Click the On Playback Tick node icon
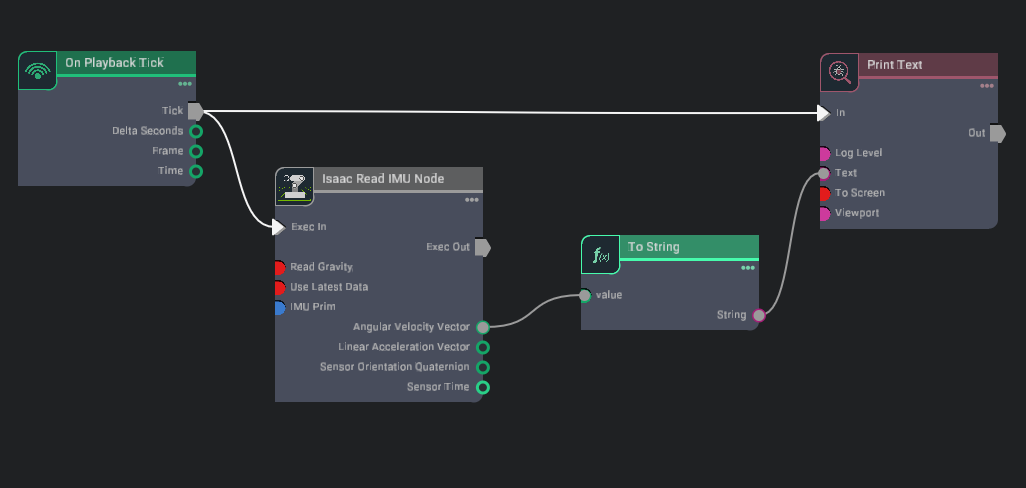The height and width of the screenshot is (488, 1026). pyautogui.click(x=38, y=71)
